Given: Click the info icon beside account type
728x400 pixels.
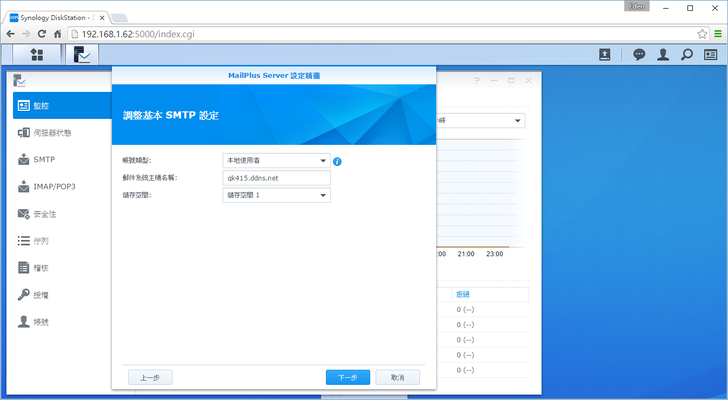Looking at the screenshot, I should [x=338, y=161].
